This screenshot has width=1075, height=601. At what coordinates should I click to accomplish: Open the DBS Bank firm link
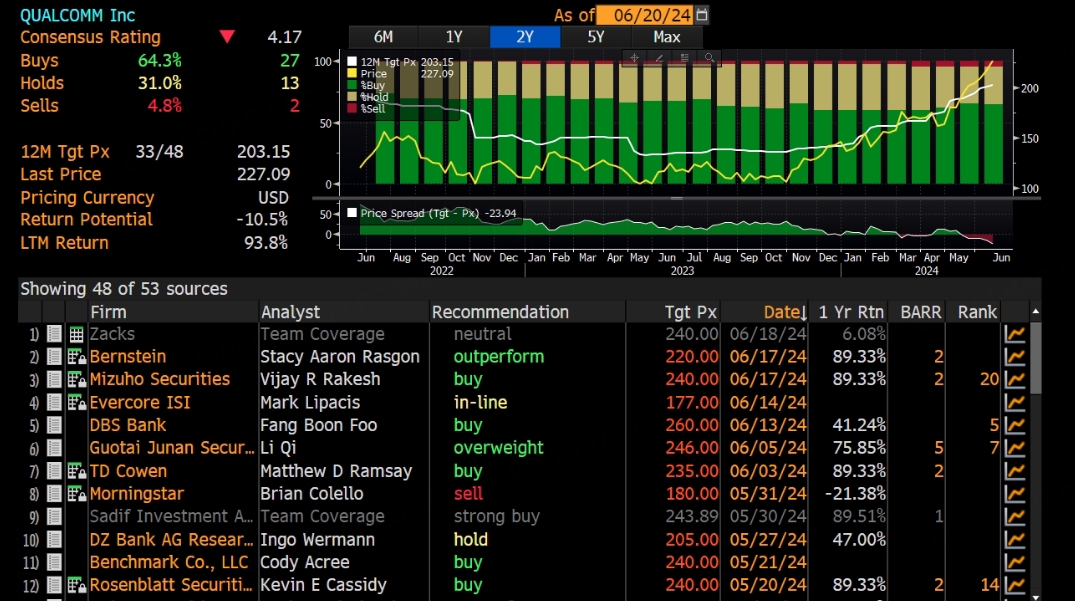128,426
